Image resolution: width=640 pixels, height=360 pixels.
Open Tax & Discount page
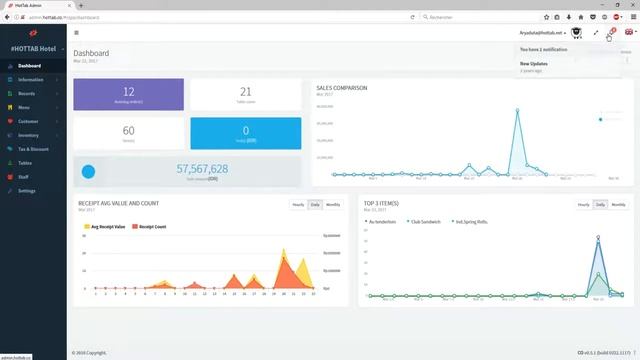33,149
